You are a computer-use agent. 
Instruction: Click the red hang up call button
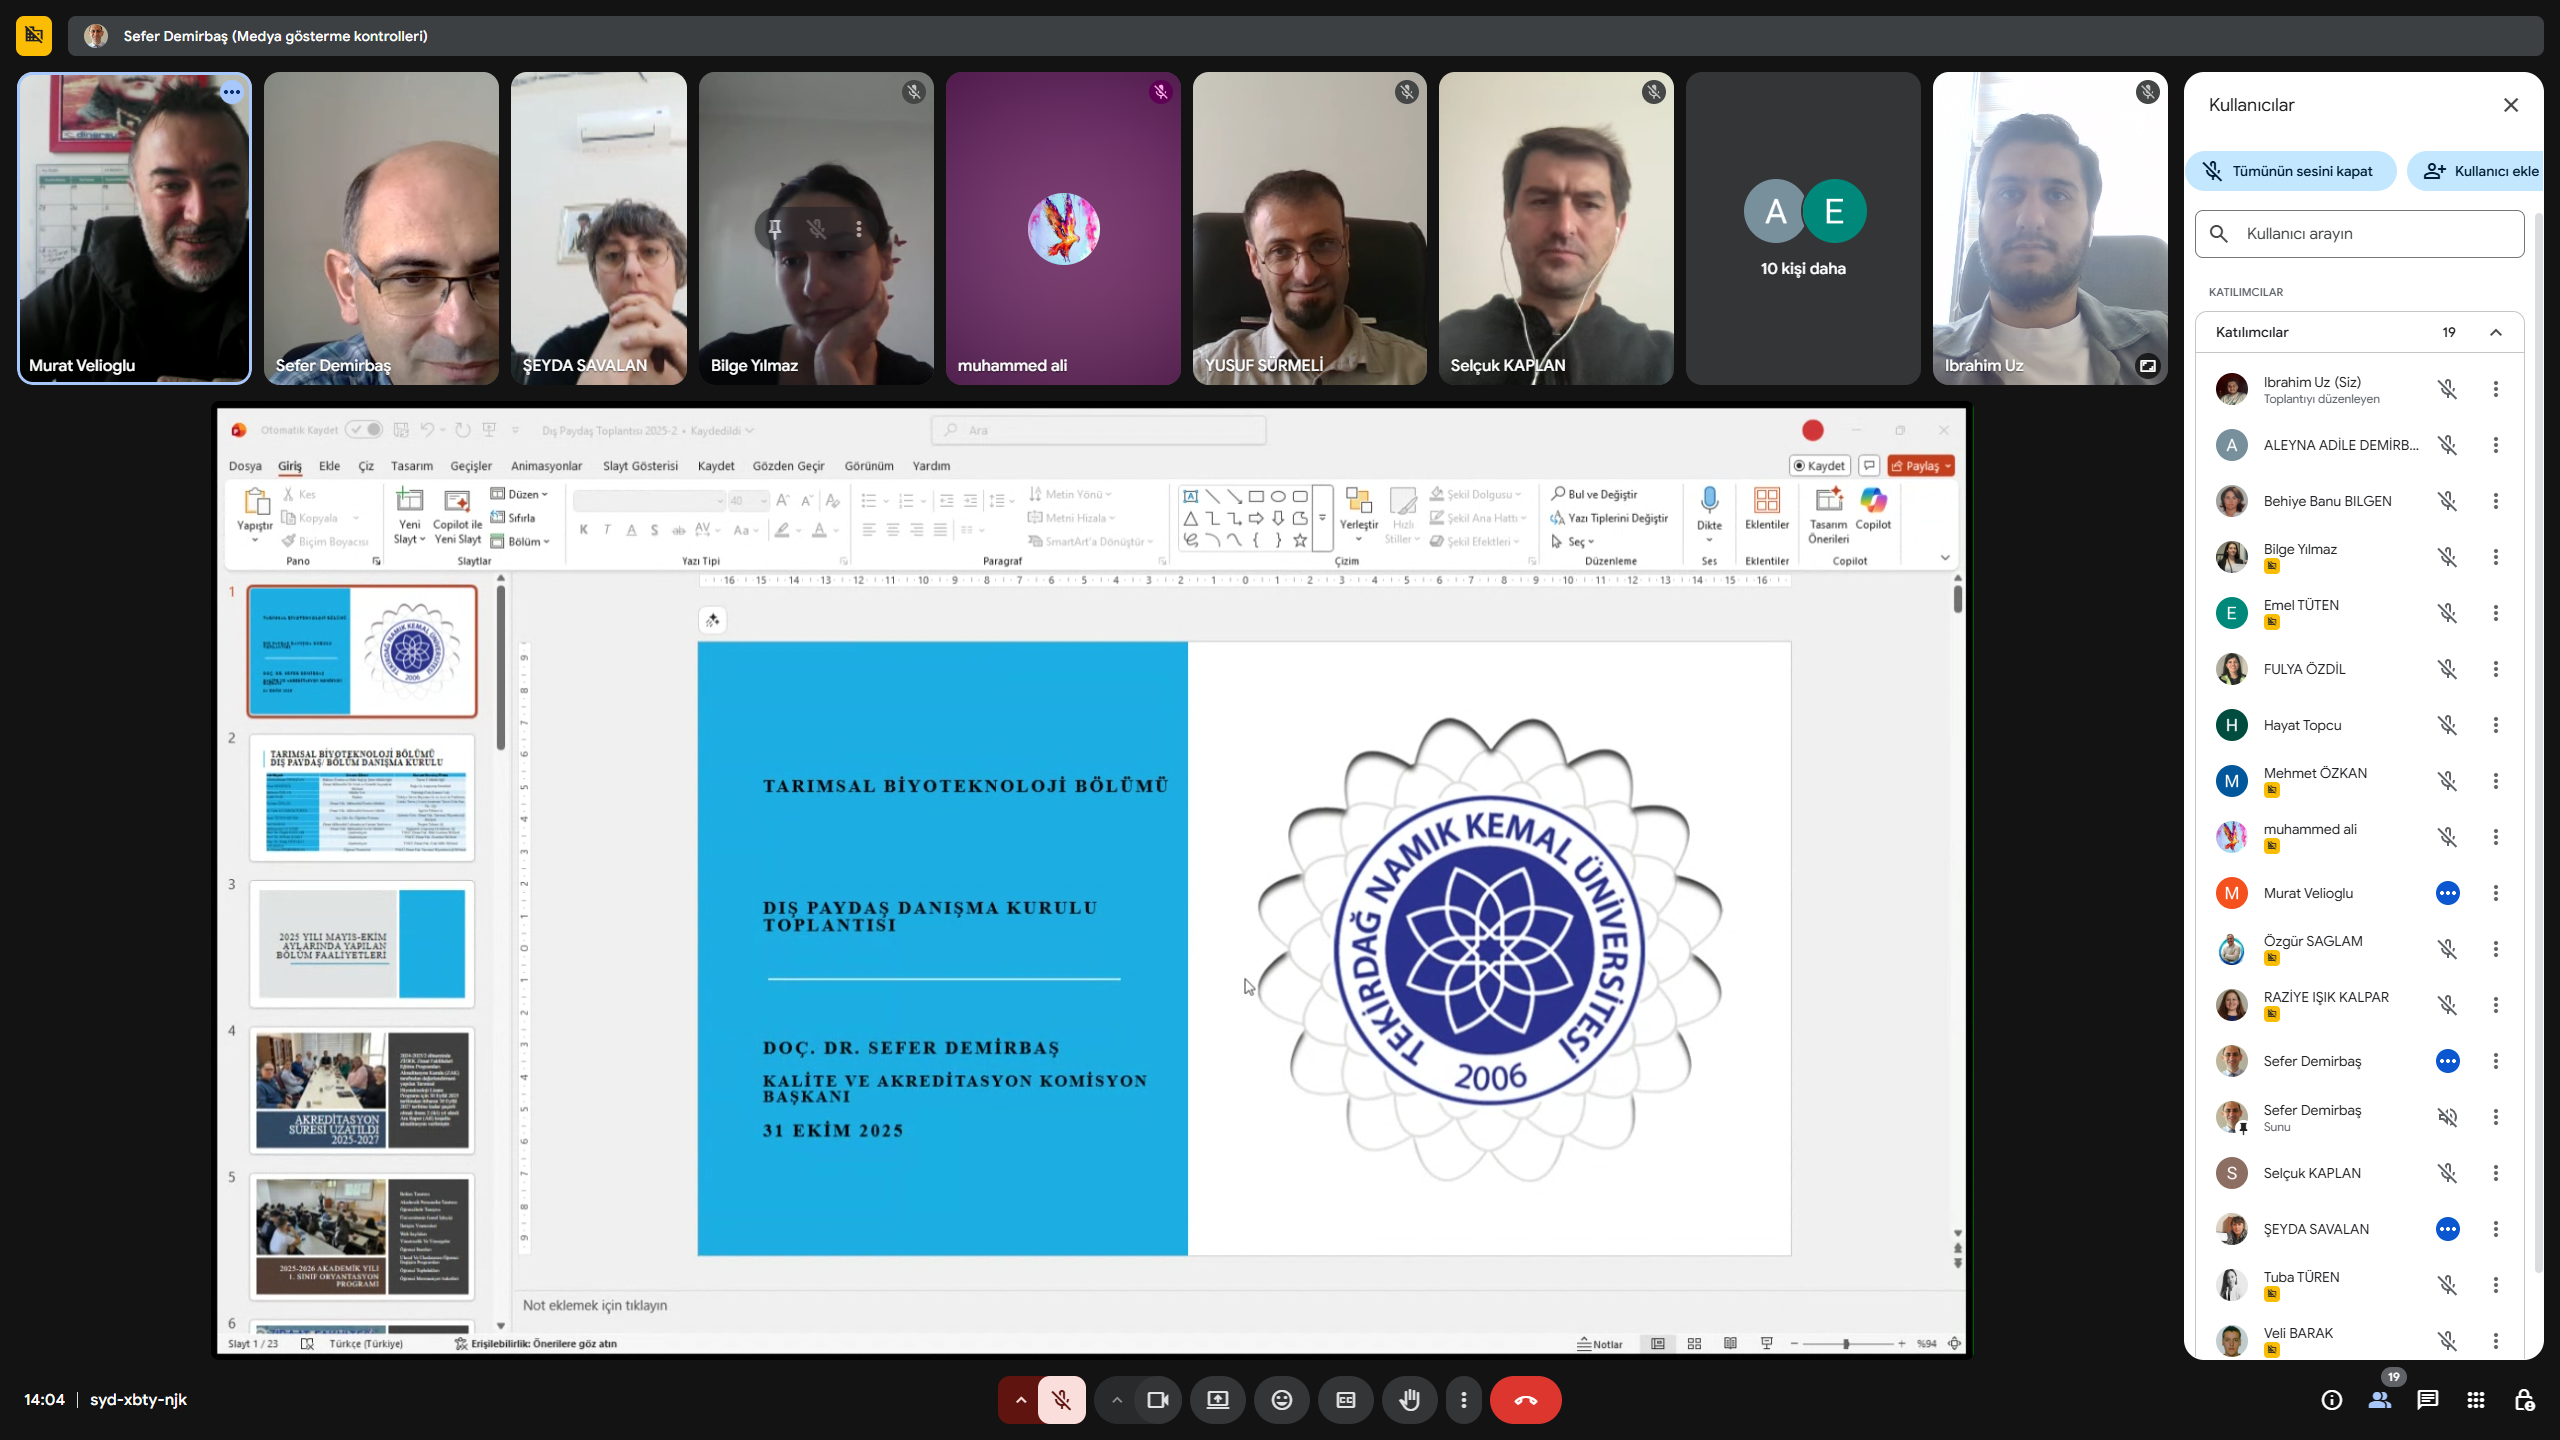(1525, 1400)
